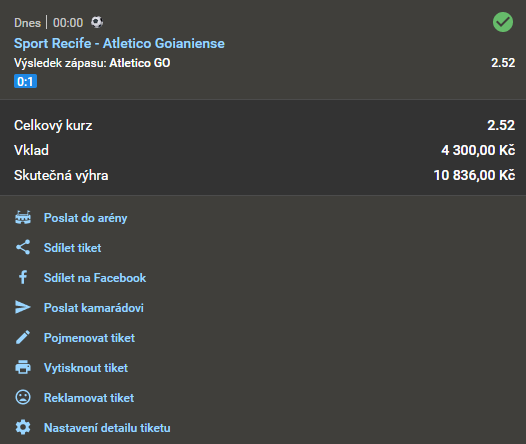Viewport: 526px width, 444px height.
Task: Choose Vytisknout tiket entry
Action: (86, 368)
